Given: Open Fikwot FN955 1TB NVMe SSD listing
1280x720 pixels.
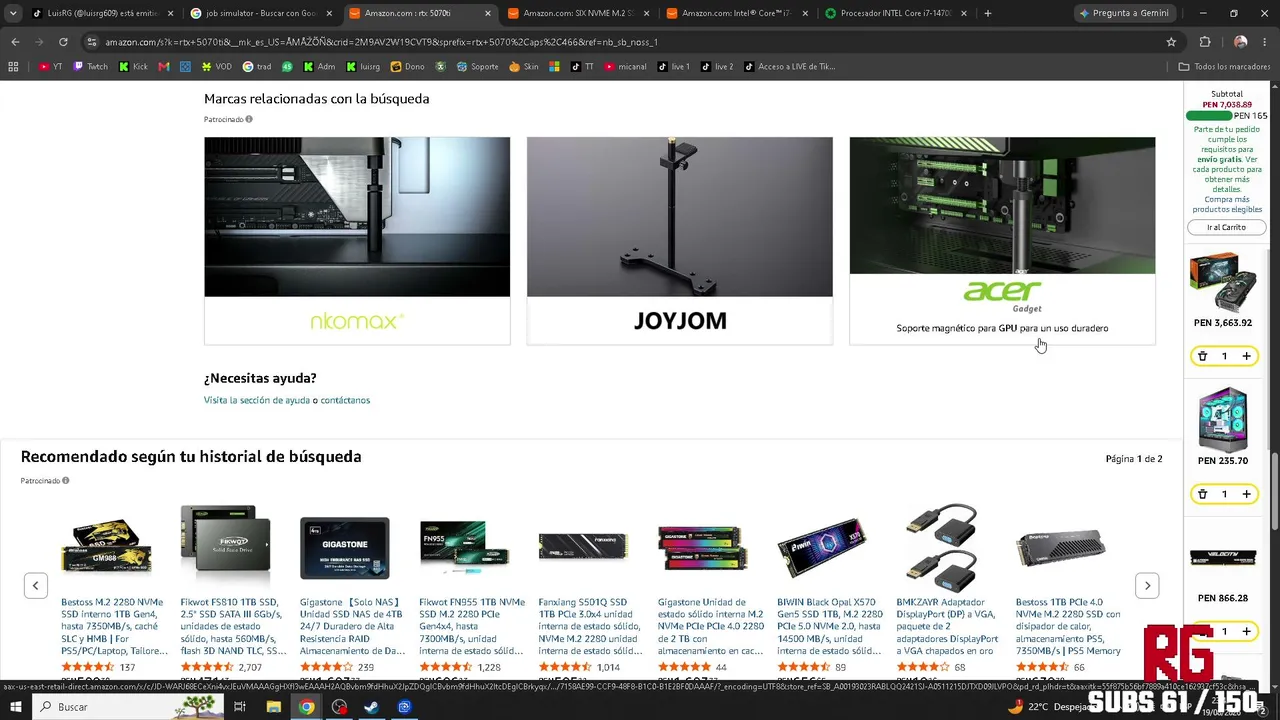Looking at the screenshot, I should pyautogui.click(x=472, y=626).
